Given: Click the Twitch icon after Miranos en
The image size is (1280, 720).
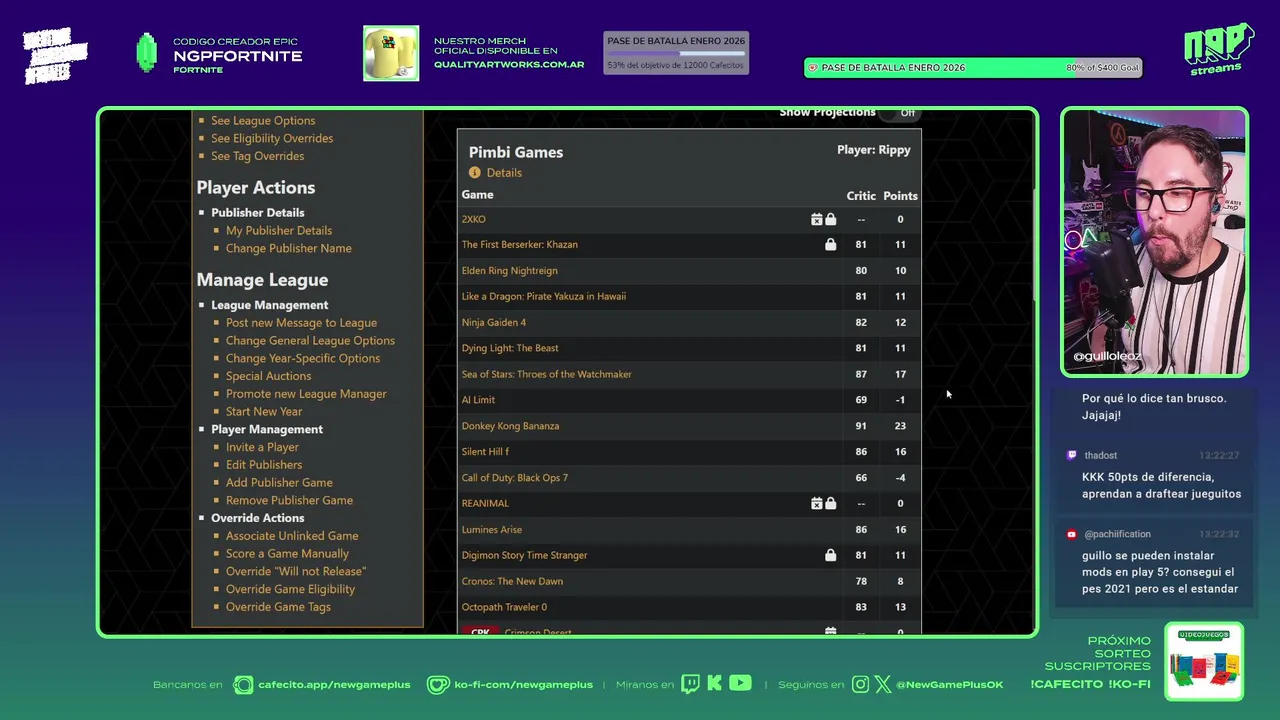Looking at the screenshot, I should coord(690,684).
